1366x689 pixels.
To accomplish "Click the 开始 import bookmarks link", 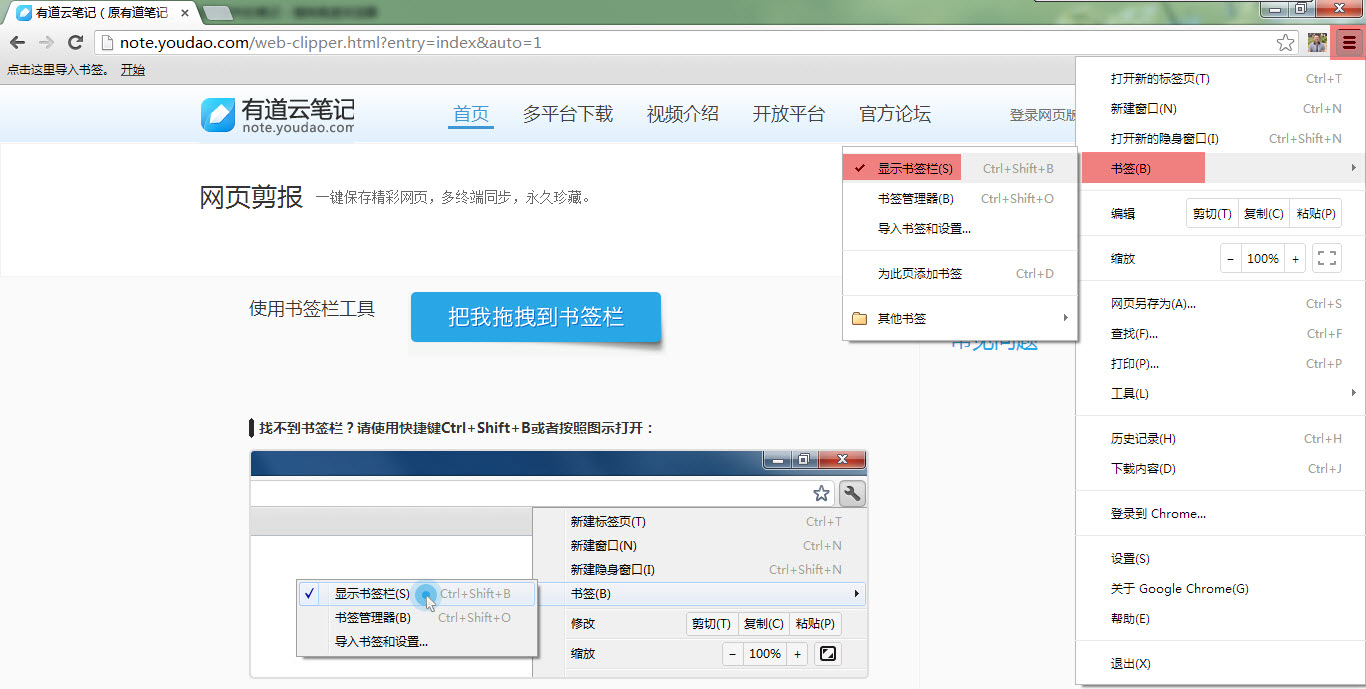I will coord(133,70).
